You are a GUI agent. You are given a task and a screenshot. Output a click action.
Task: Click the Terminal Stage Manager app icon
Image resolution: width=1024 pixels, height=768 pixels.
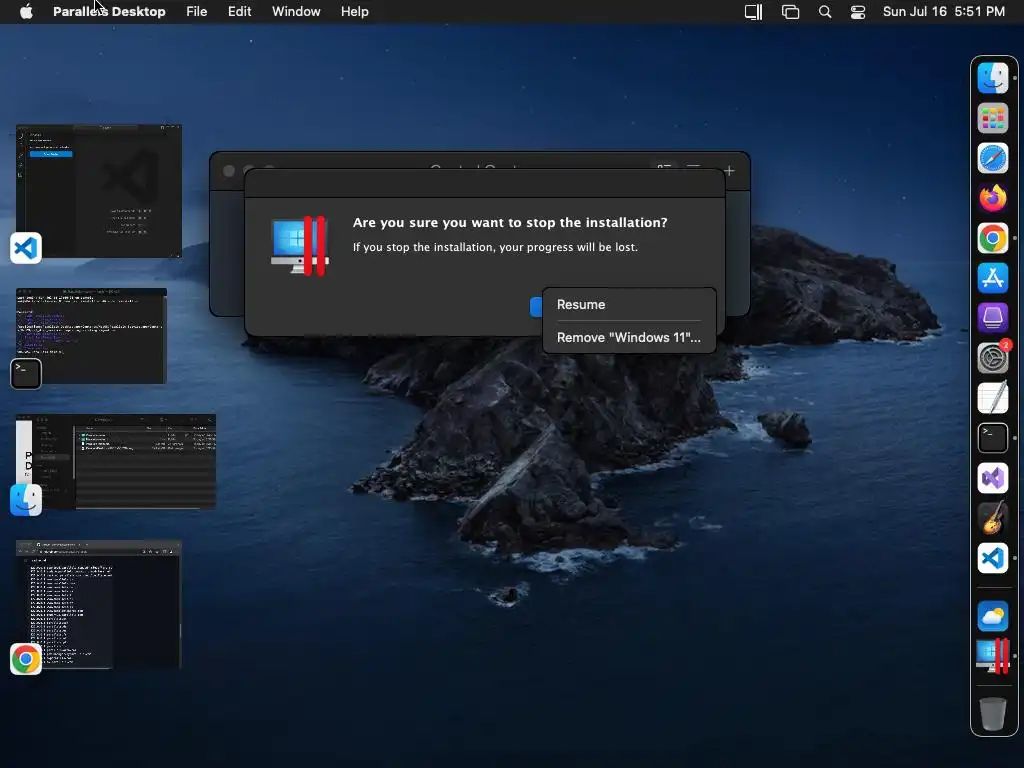click(x=26, y=374)
